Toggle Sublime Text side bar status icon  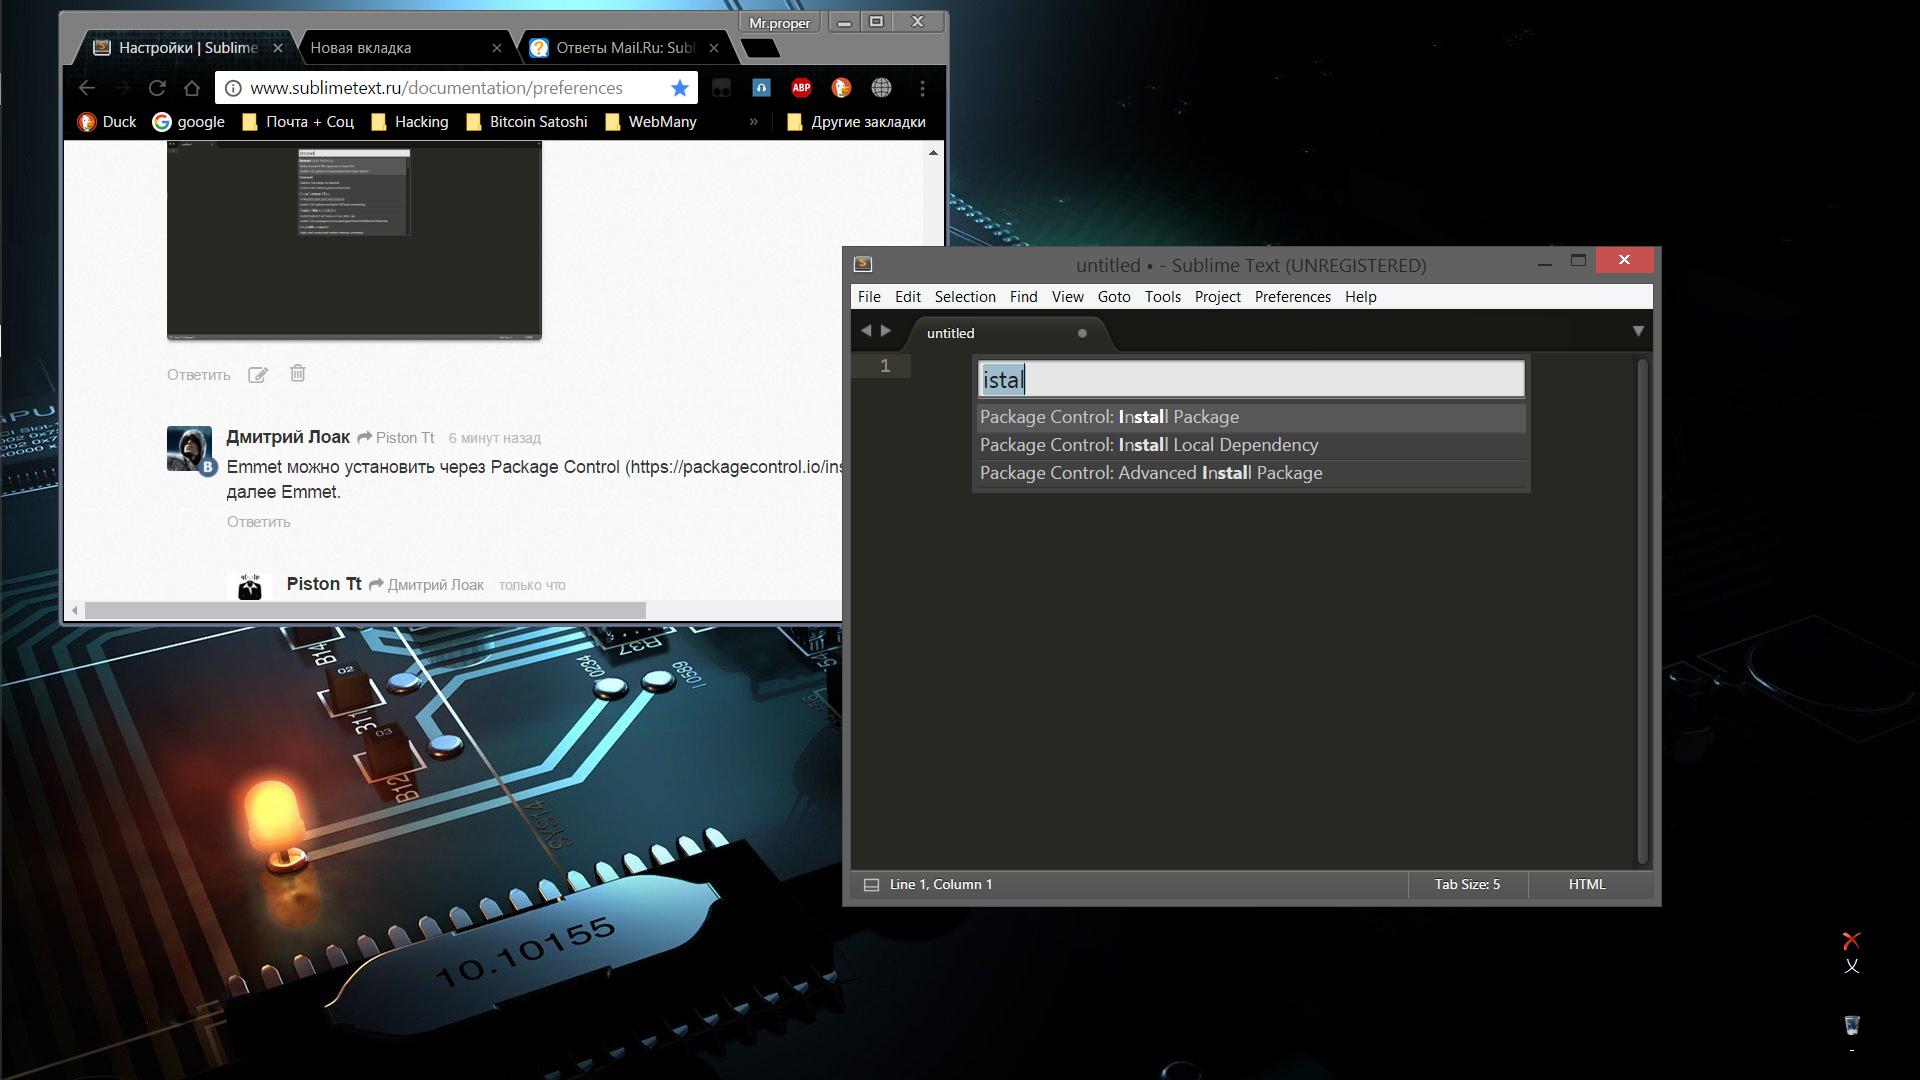pos(871,885)
